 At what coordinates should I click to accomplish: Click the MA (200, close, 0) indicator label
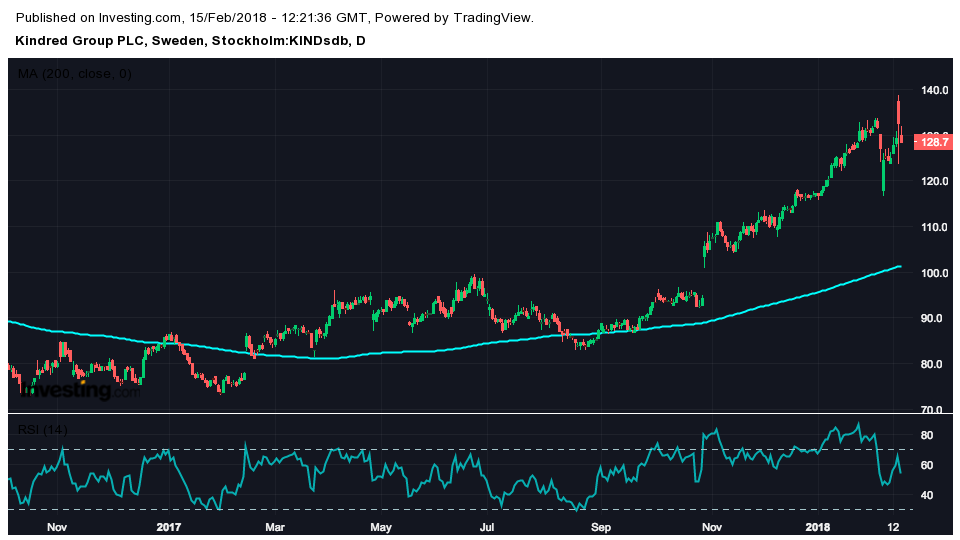pos(75,74)
